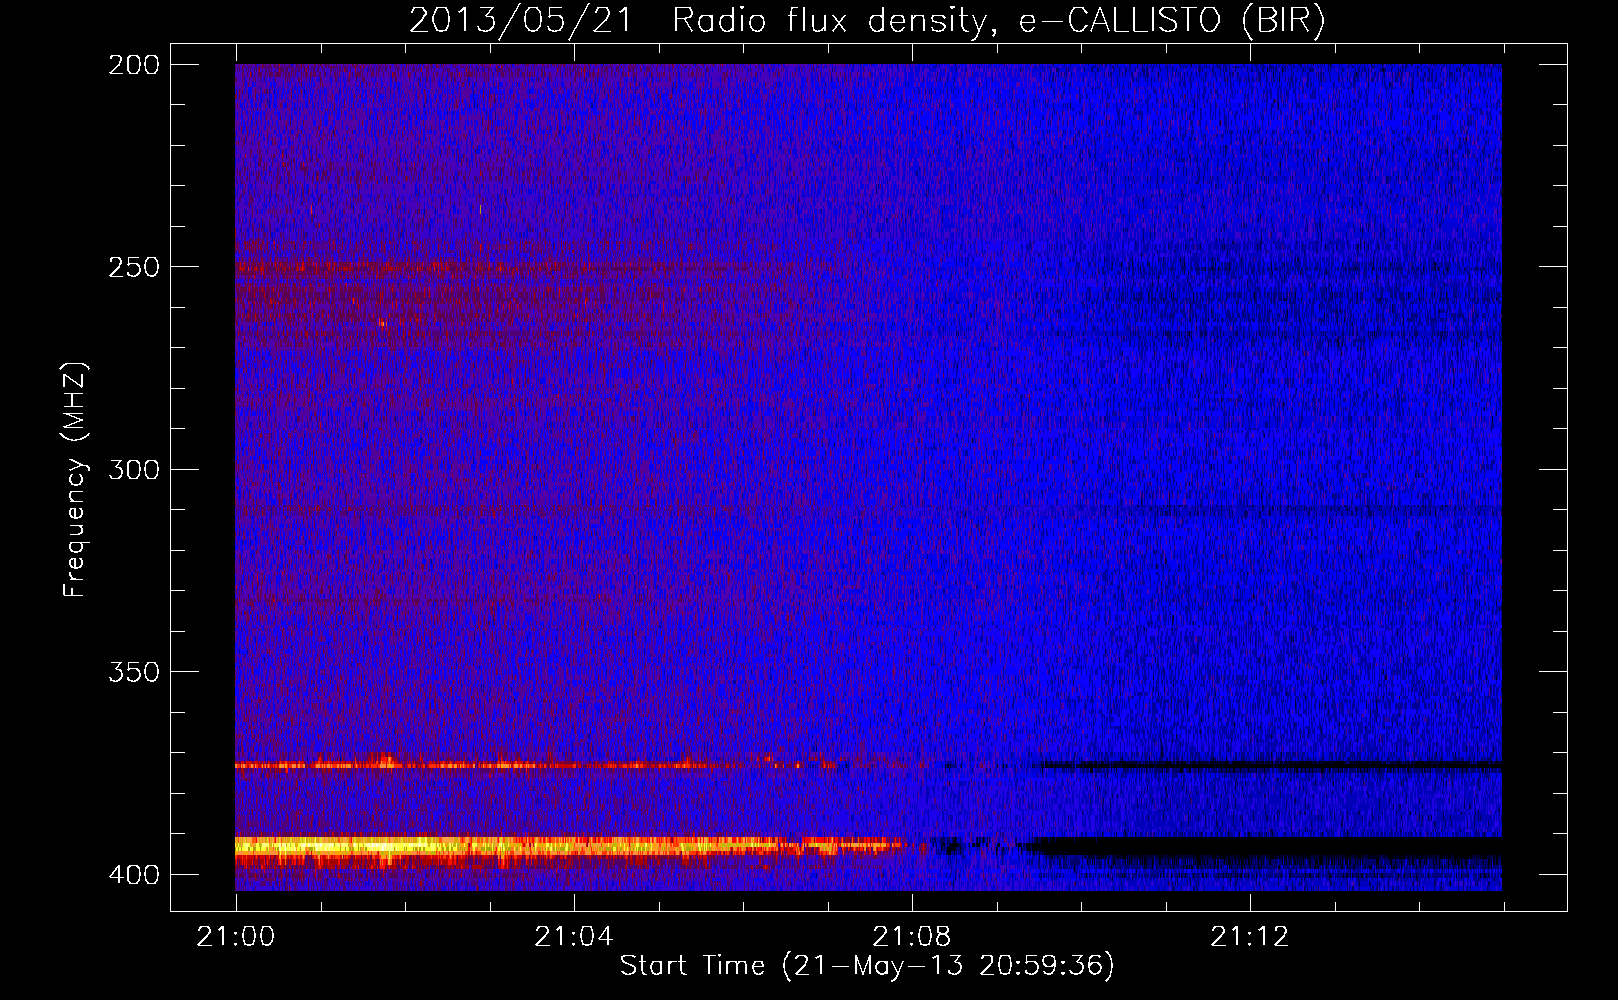Click the 400 frequency tick label
The height and width of the screenshot is (1000, 1618).
click(134, 874)
